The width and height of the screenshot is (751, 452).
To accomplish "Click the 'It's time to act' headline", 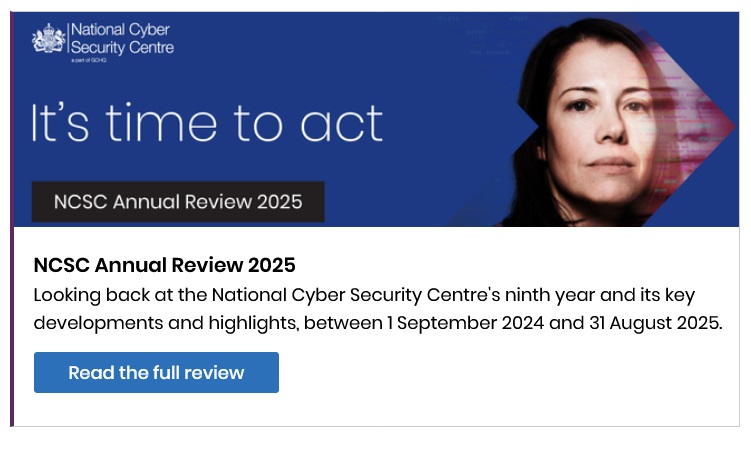I will [207, 123].
